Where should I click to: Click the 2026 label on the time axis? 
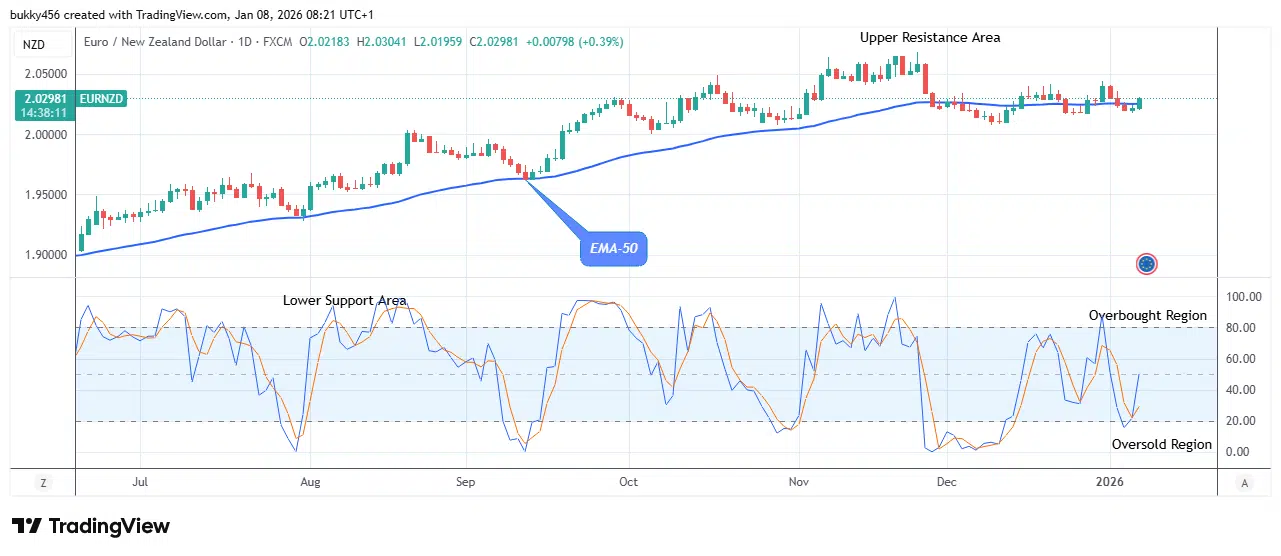click(1110, 482)
